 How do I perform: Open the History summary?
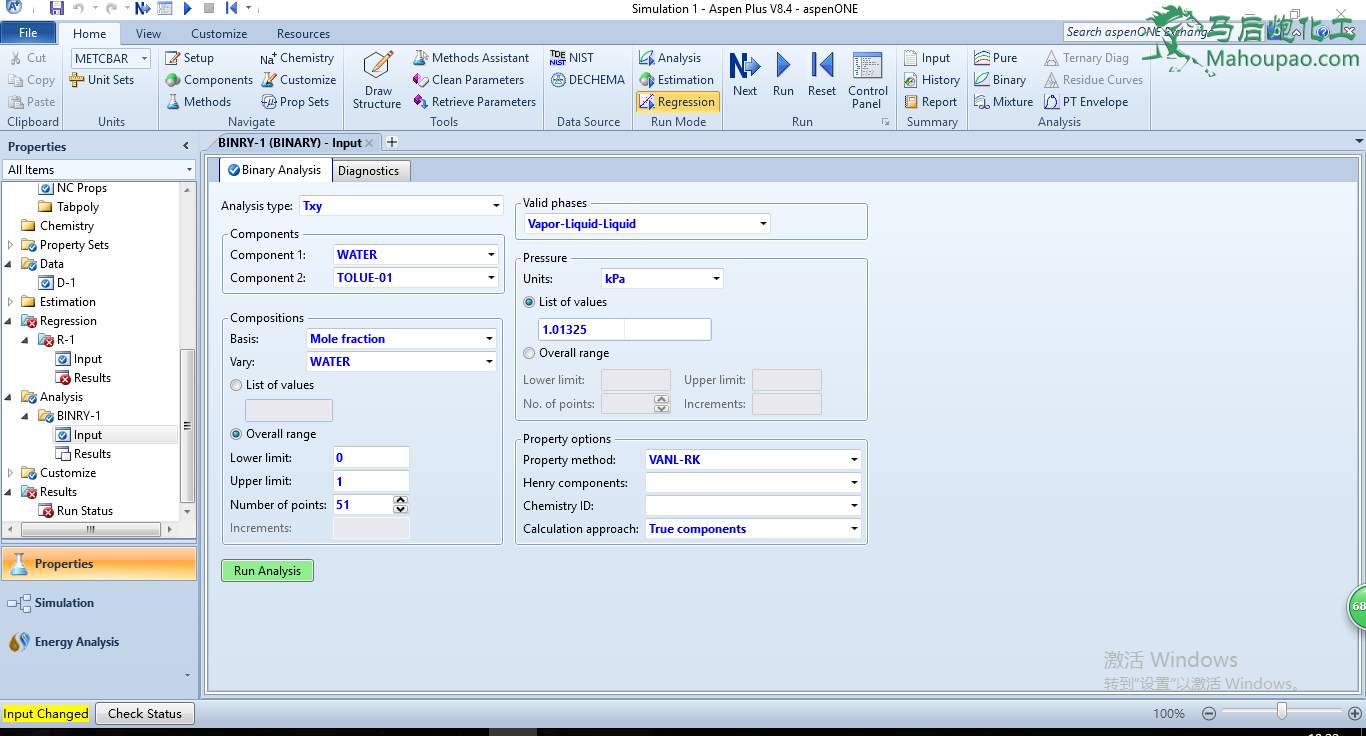(931, 80)
